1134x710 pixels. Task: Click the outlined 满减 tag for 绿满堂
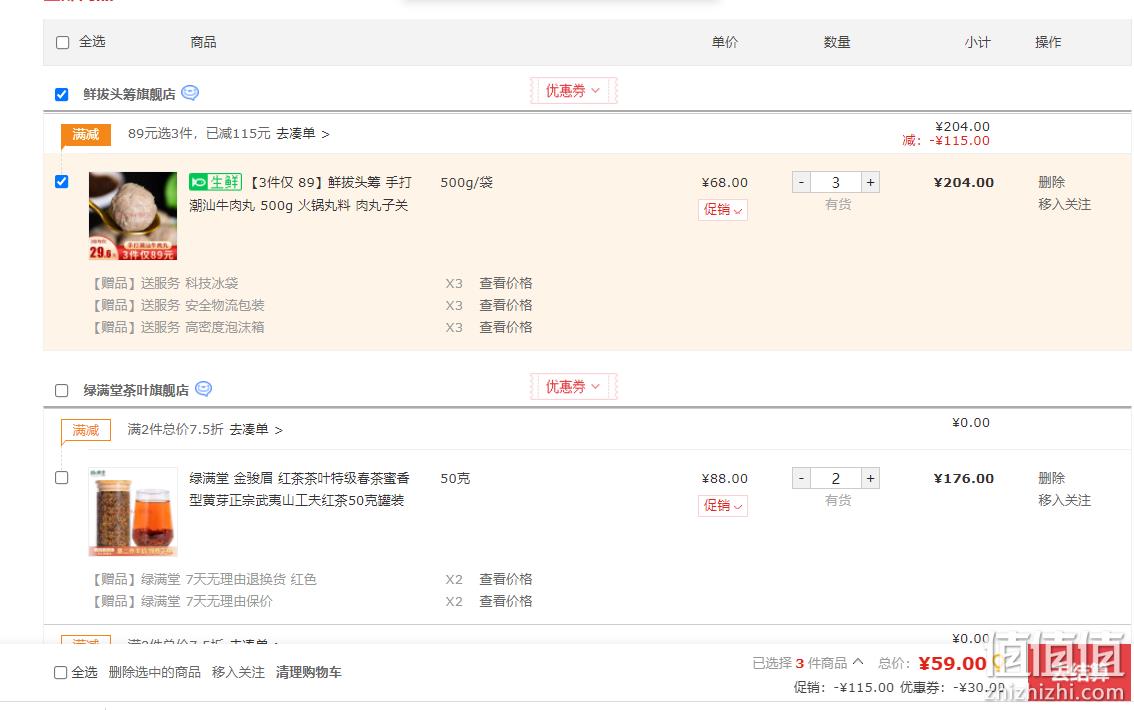click(86, 431)
